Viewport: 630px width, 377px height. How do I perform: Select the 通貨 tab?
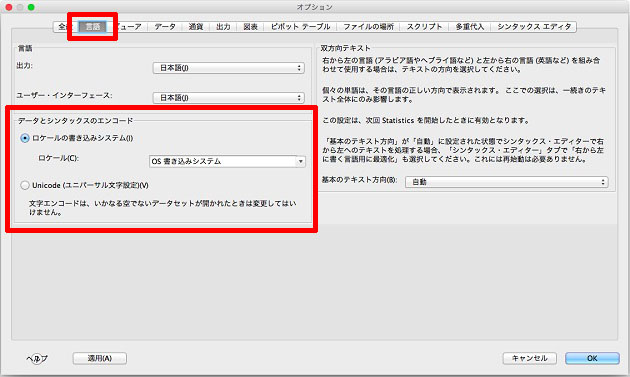coord(196,27)
